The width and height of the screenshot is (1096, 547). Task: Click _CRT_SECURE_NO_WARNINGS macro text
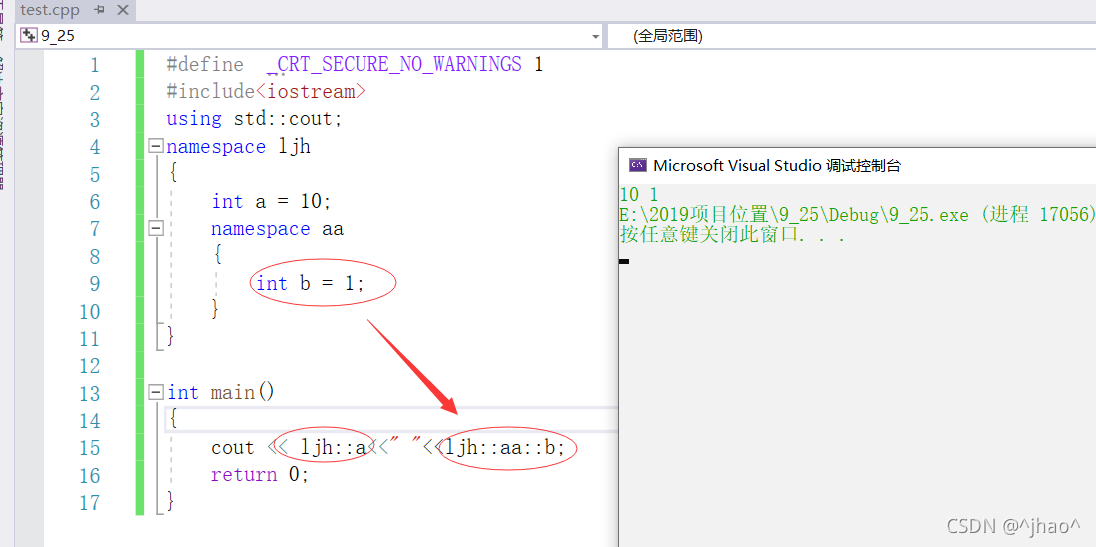(x=394, y=65)
